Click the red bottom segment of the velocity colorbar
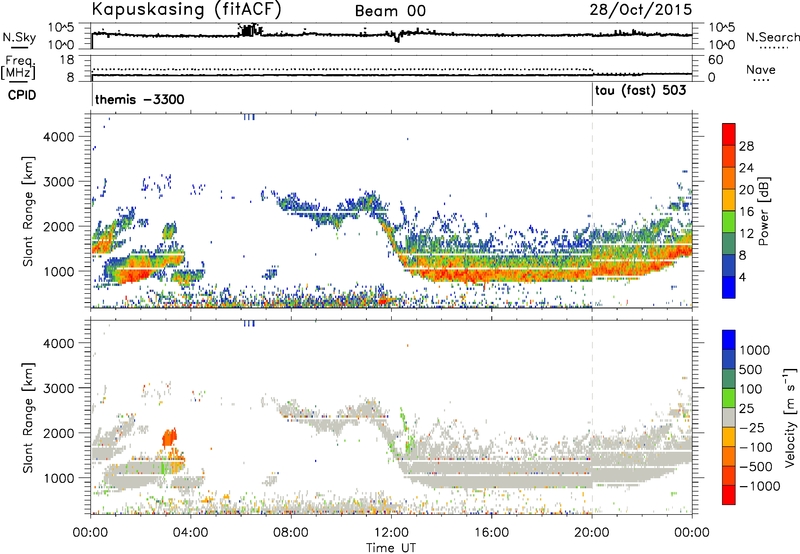Image resolution: width=800 pixels, height=554 pixels. [729, 495]
